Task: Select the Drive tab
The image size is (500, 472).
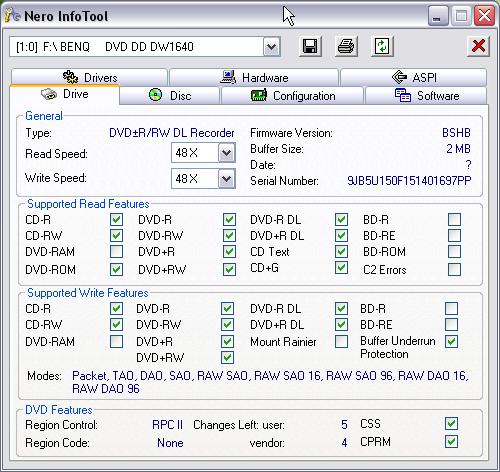Action: tap(65, 94)
